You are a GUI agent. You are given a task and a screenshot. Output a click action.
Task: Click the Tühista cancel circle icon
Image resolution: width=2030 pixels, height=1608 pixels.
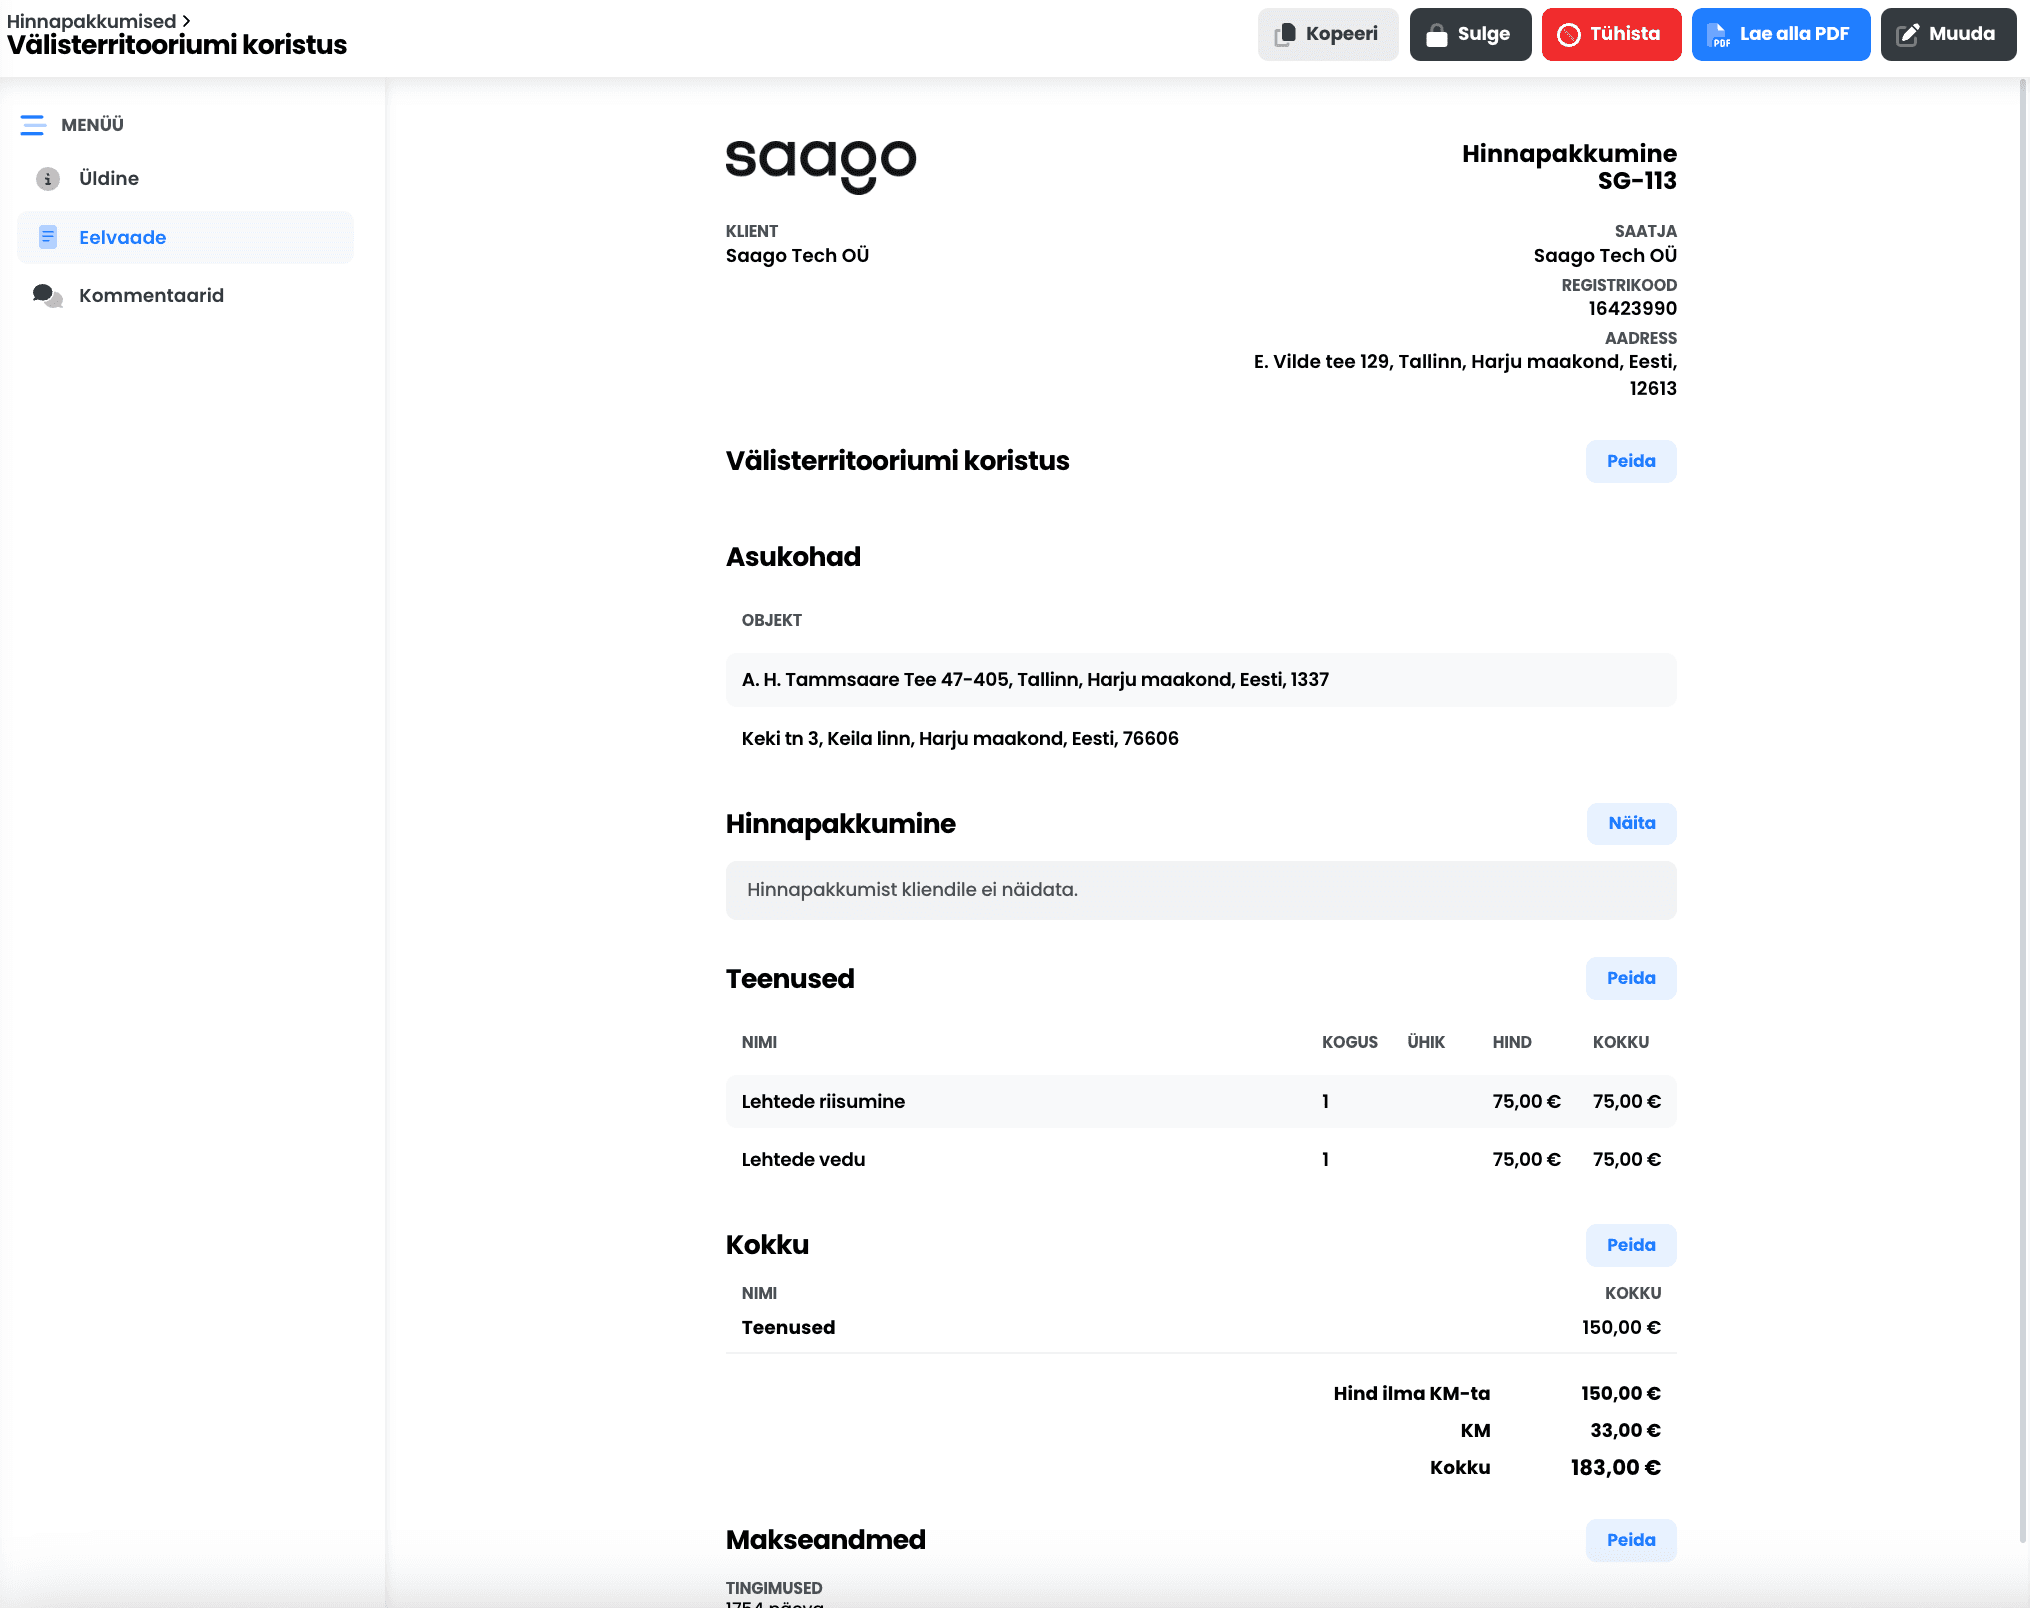pyautogui.click(x=1569, y=35)
